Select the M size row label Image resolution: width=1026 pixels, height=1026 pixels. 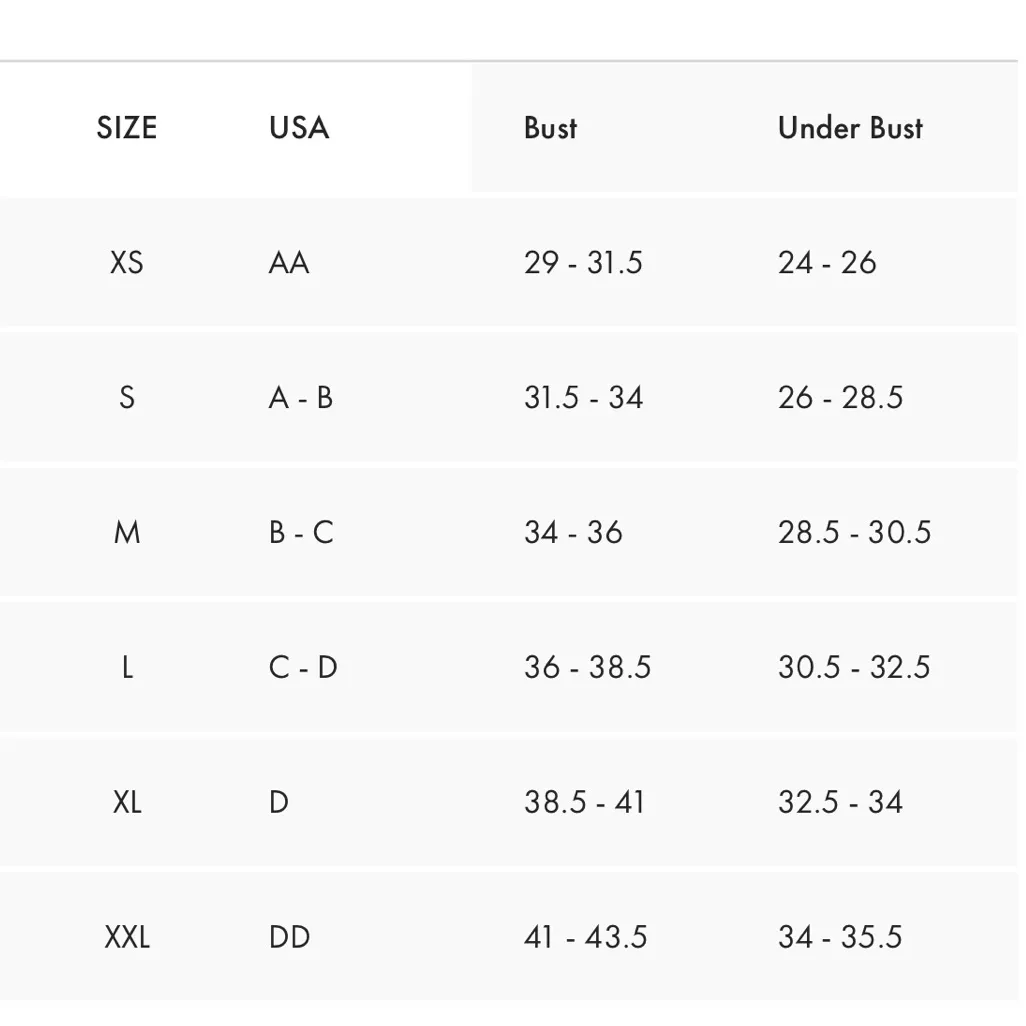(x=127, y=532)
